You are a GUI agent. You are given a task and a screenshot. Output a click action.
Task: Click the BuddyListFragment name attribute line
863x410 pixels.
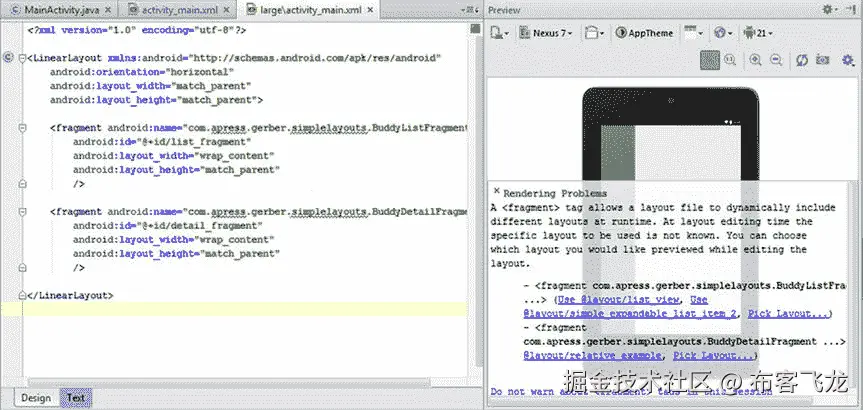259,128
